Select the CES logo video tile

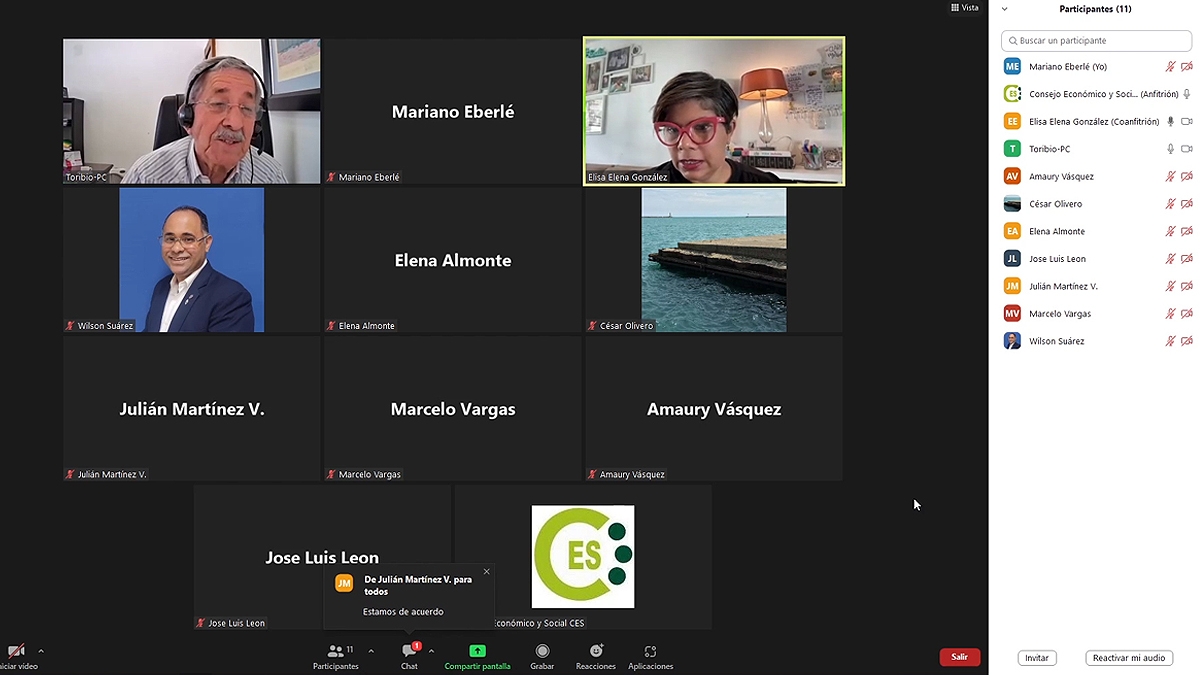coord(583,557)
